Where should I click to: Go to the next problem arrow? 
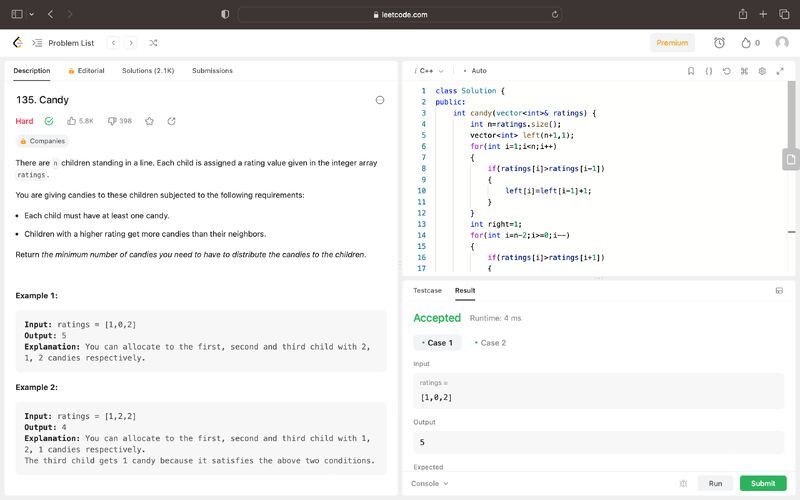pos(131,43)
